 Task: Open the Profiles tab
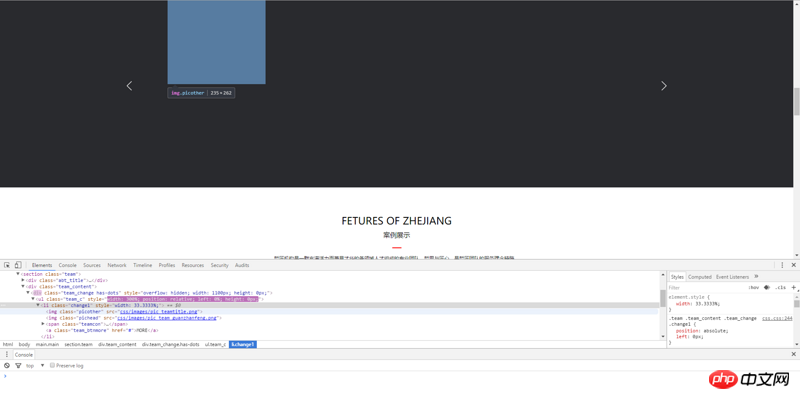pos(167,265)
